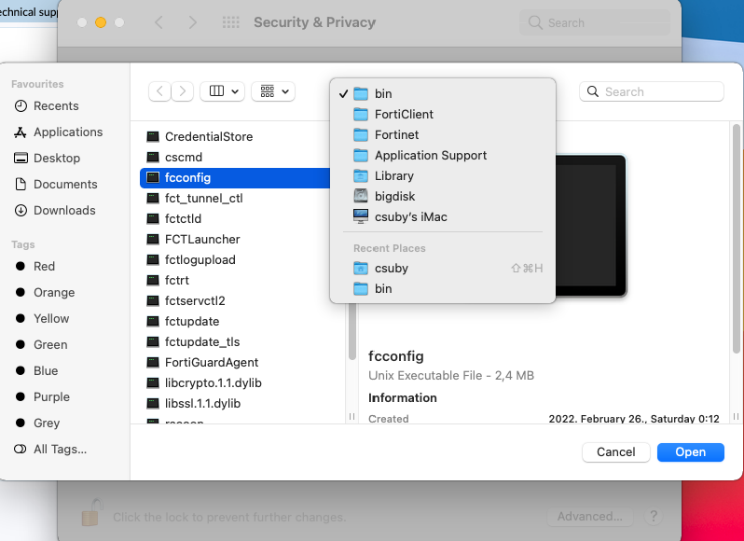Viewport: 744px width, 541px height.
Task: Open the grid grouping dropdown
Action: tap(273, 92)
